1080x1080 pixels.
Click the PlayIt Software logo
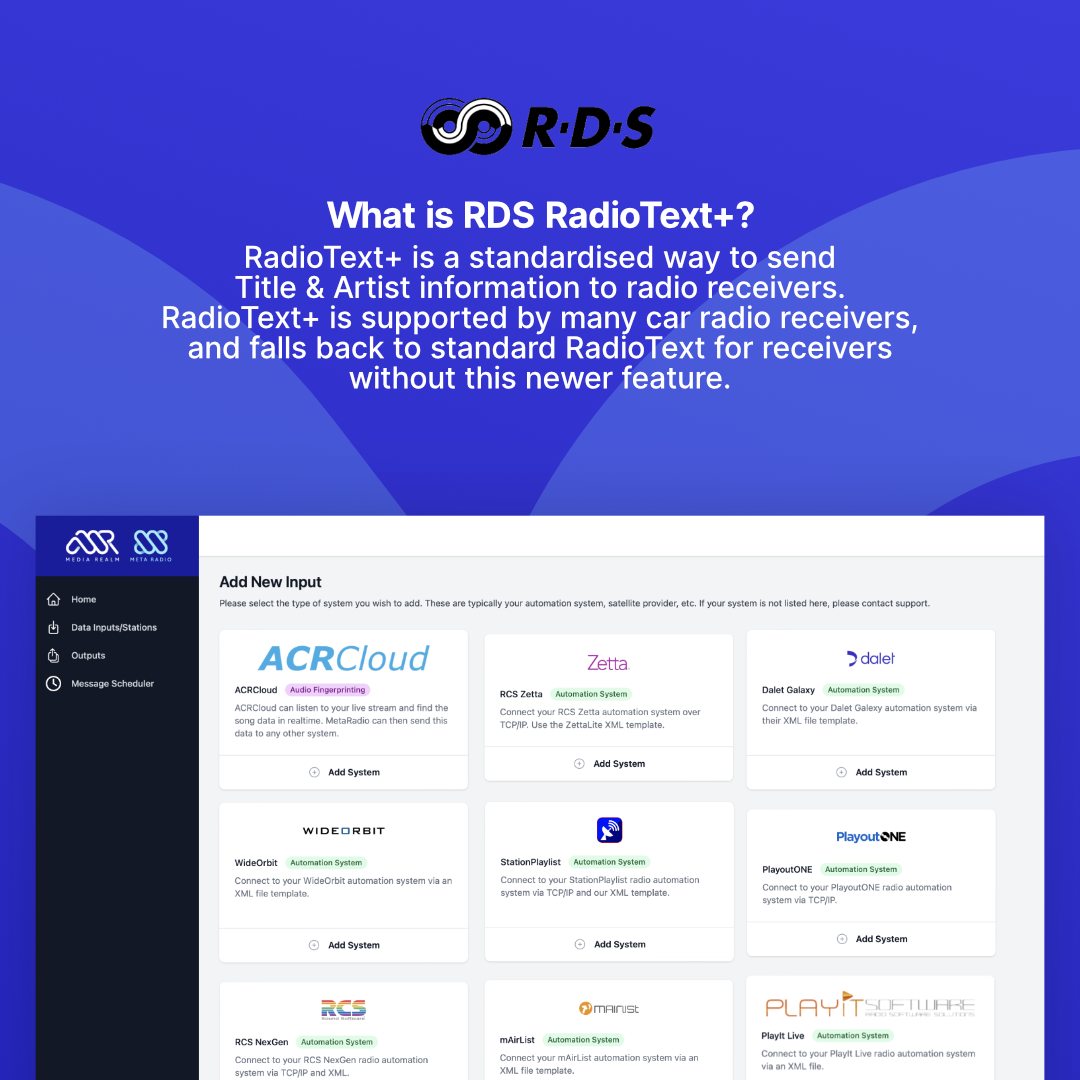point(870,1006)
